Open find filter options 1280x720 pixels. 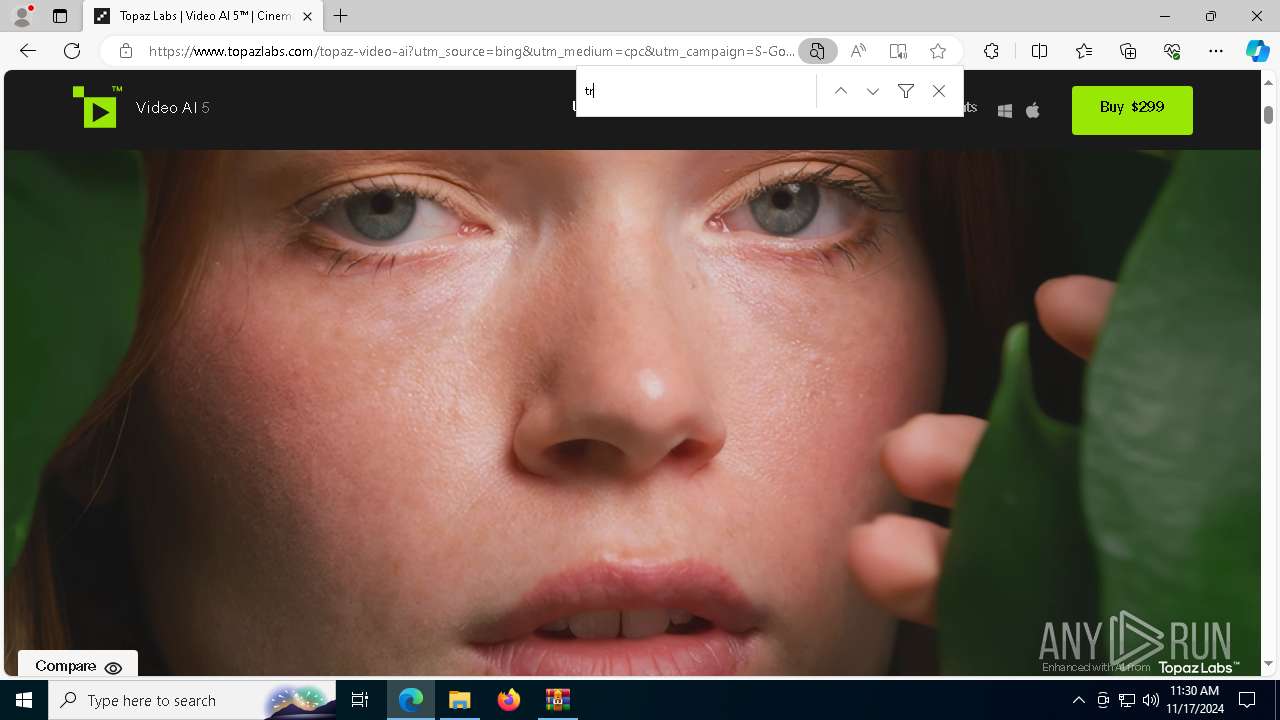906,91
